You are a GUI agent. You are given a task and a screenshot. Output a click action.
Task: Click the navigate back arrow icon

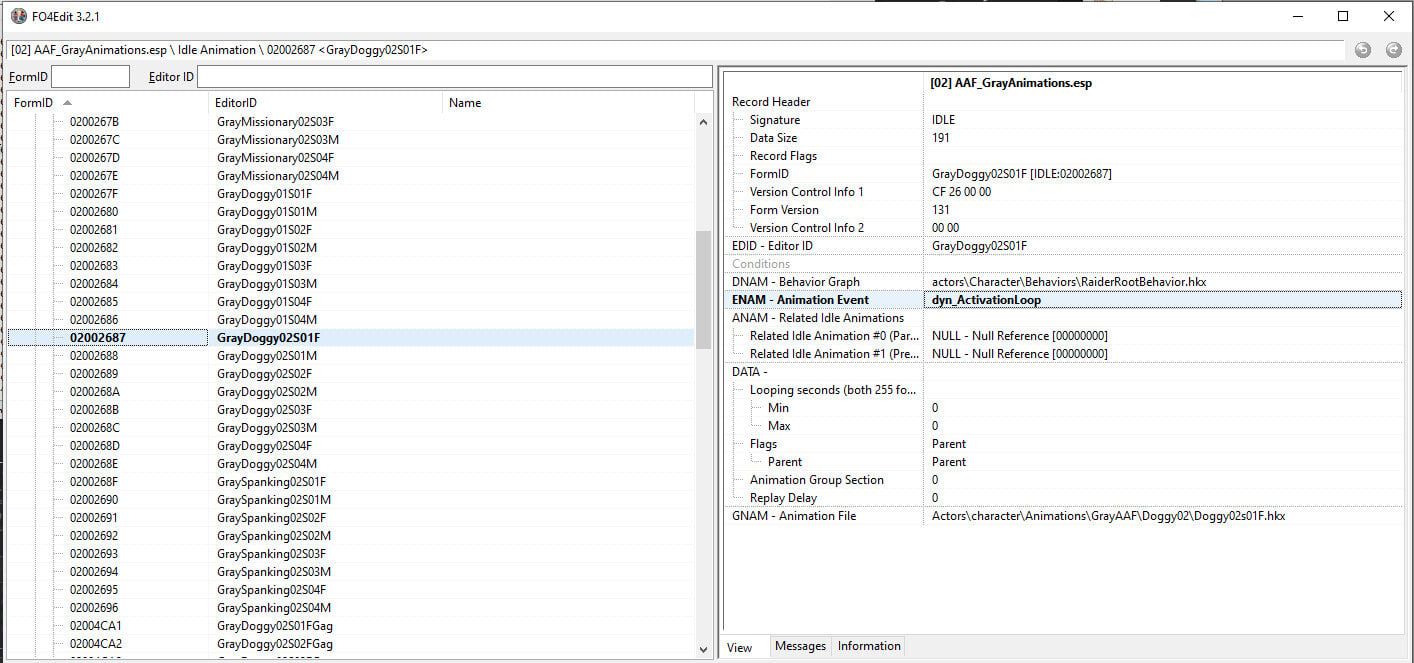[x=1362, y=50]
